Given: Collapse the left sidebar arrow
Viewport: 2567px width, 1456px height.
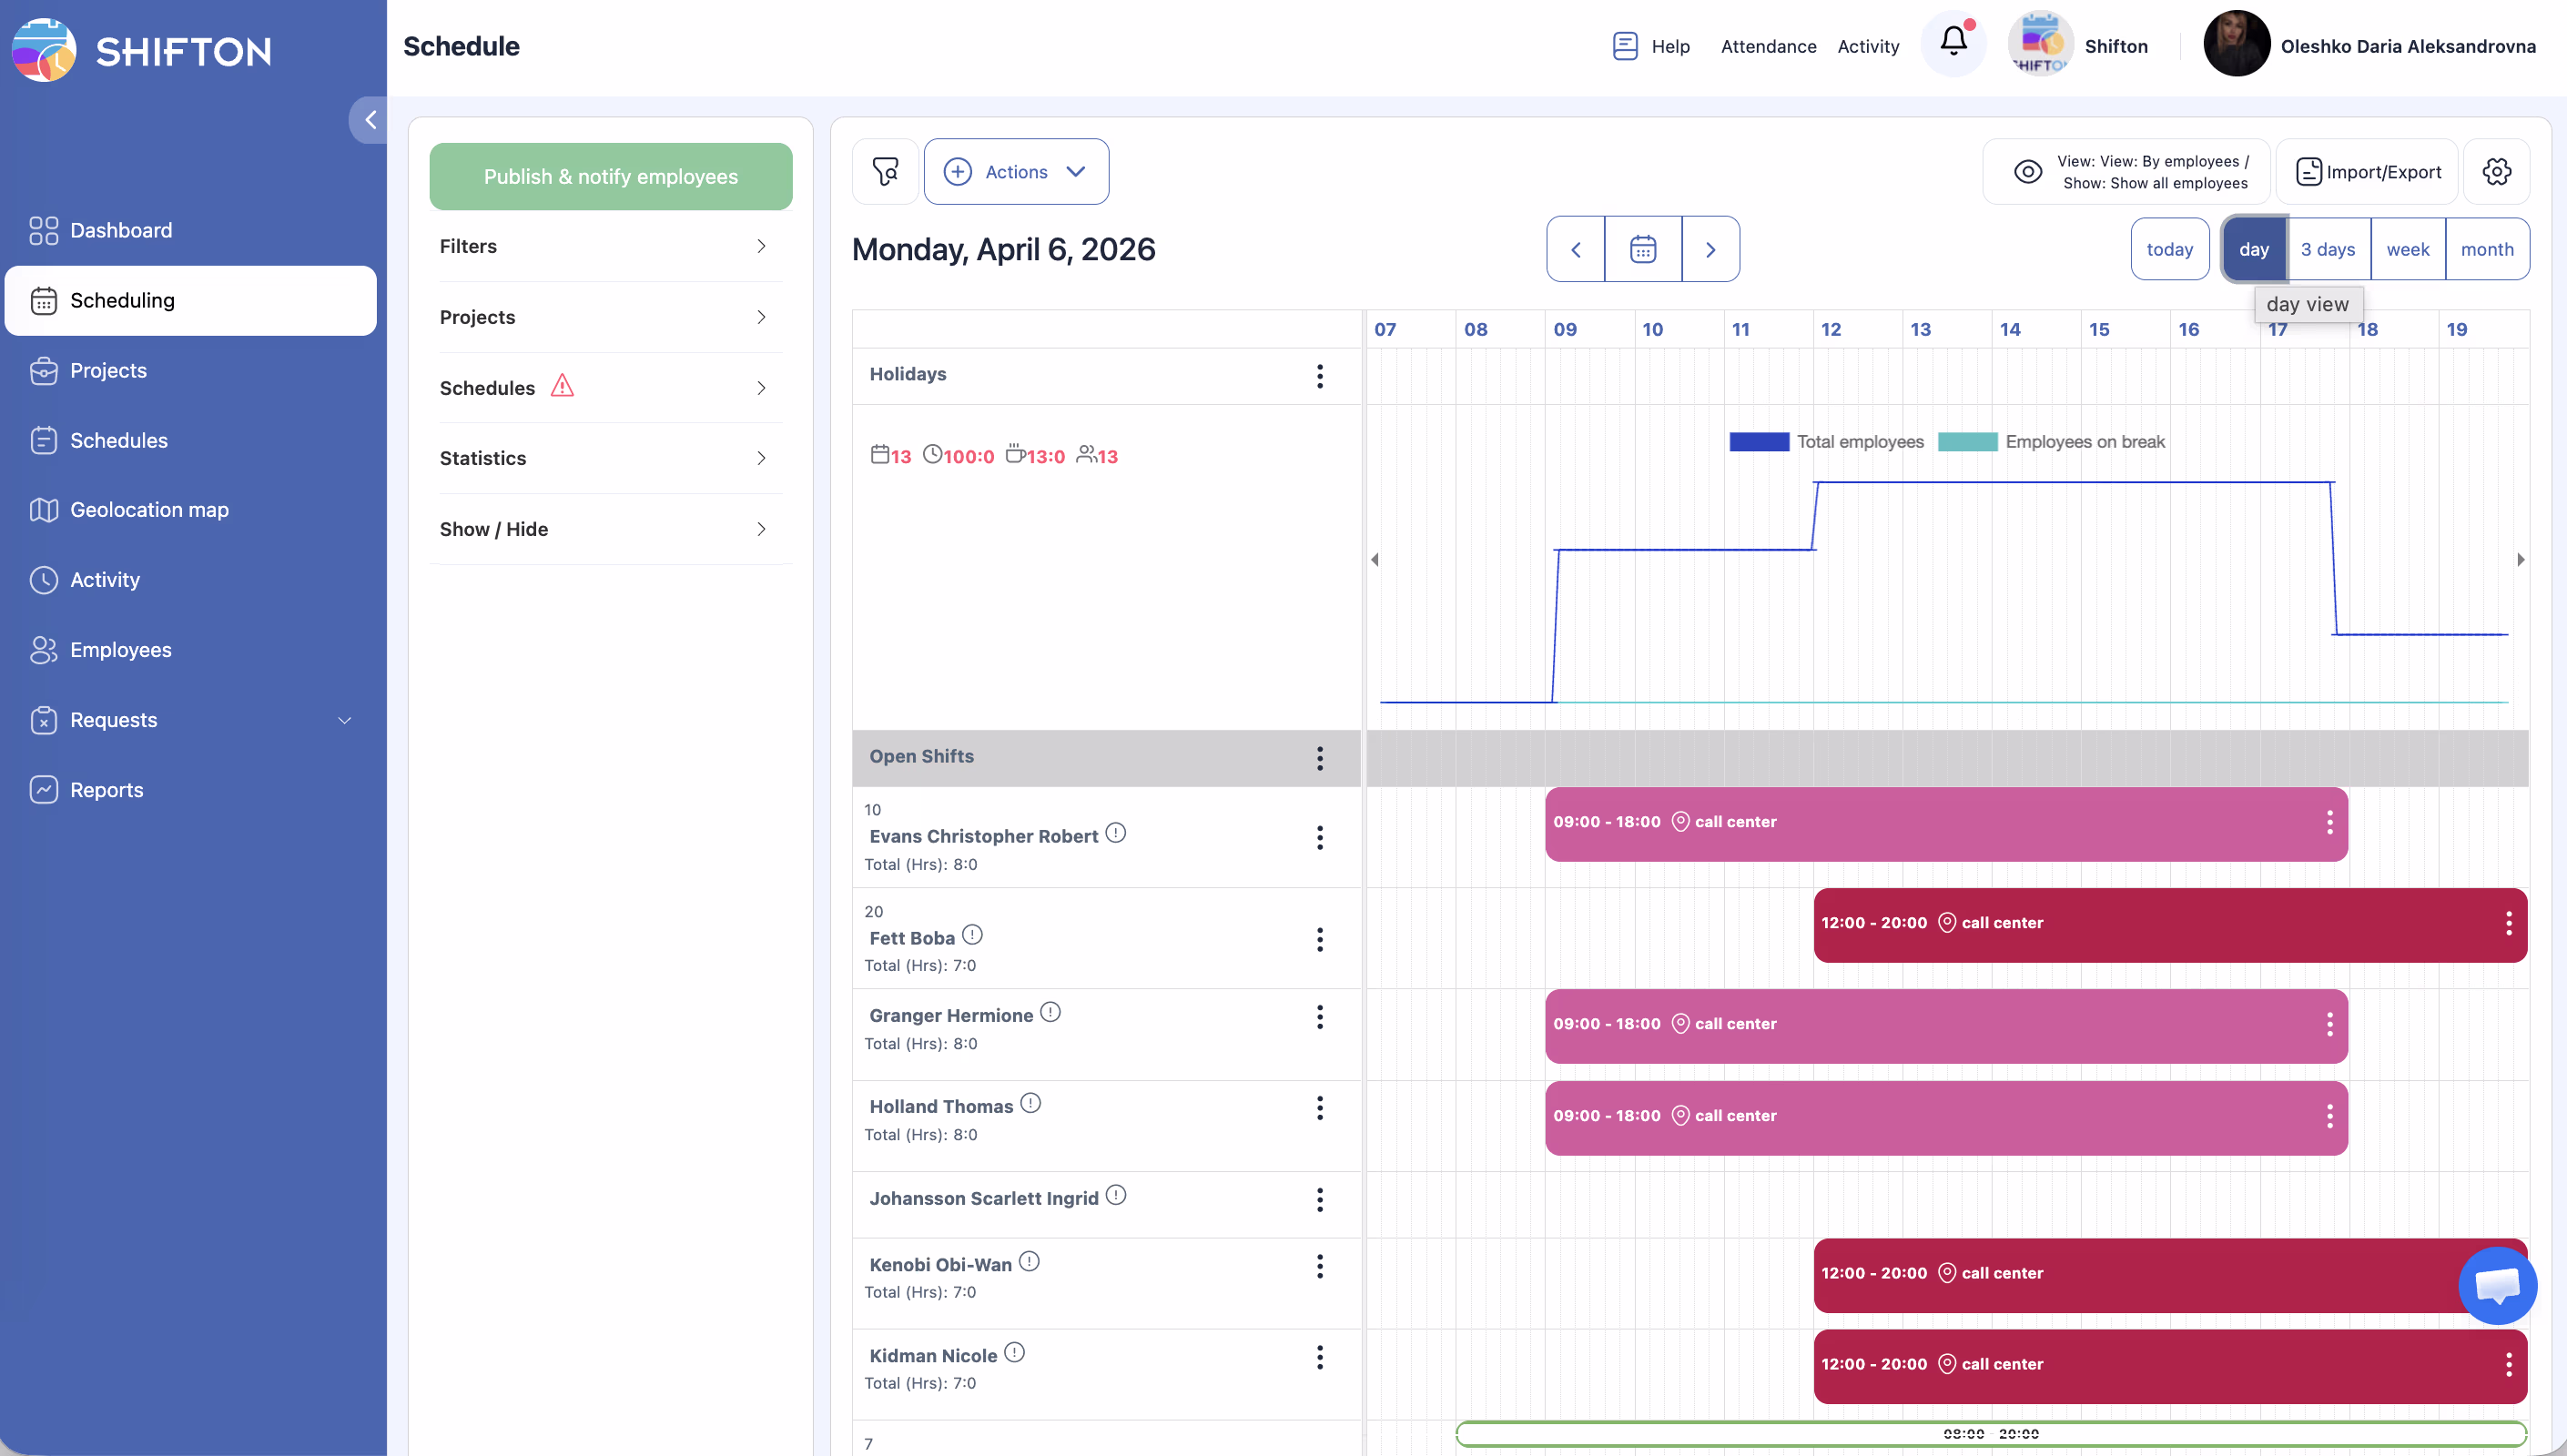Looking at the screenshot, I should tap(370, 120).
